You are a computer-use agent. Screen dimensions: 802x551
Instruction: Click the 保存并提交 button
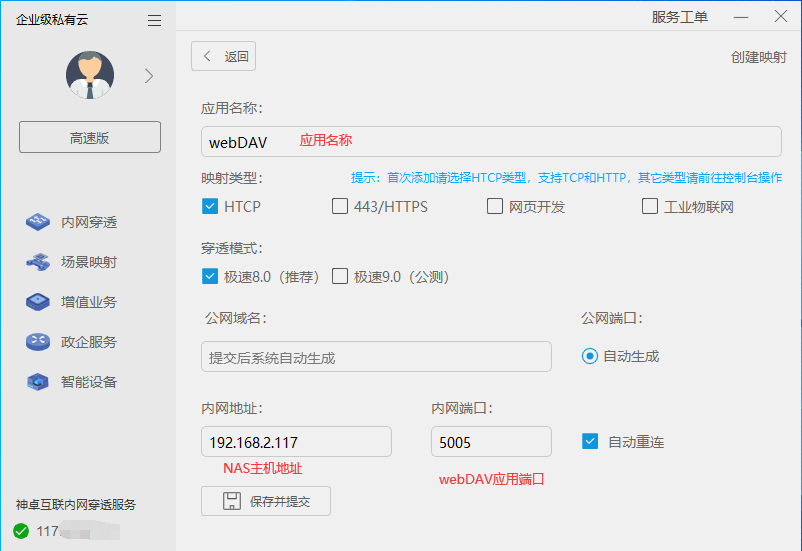pyautogui.click(x=266, y=501)
